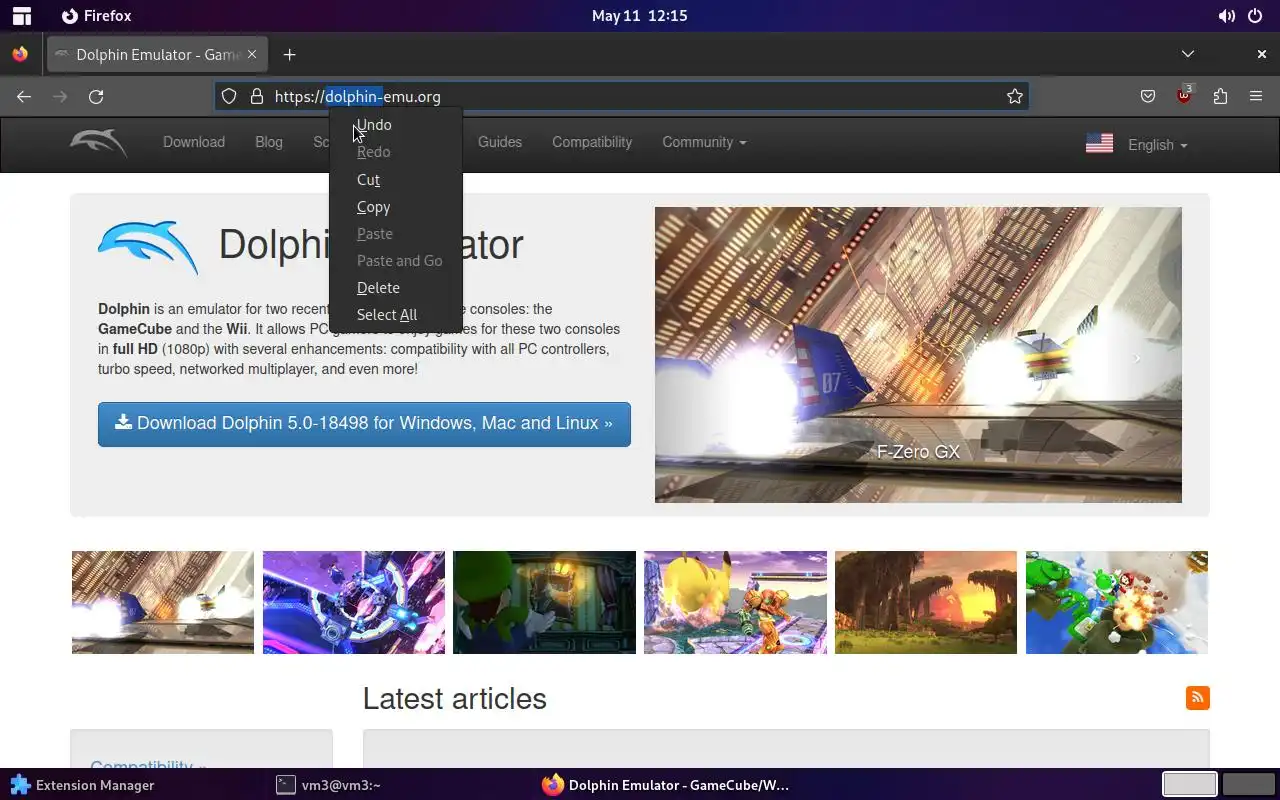Open the Guides nav link
The image size is (1280, 800).
[500, 142]
